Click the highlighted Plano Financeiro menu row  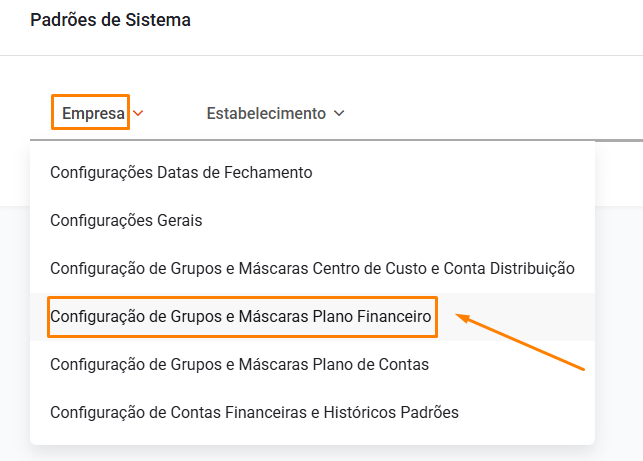point(240,316)
